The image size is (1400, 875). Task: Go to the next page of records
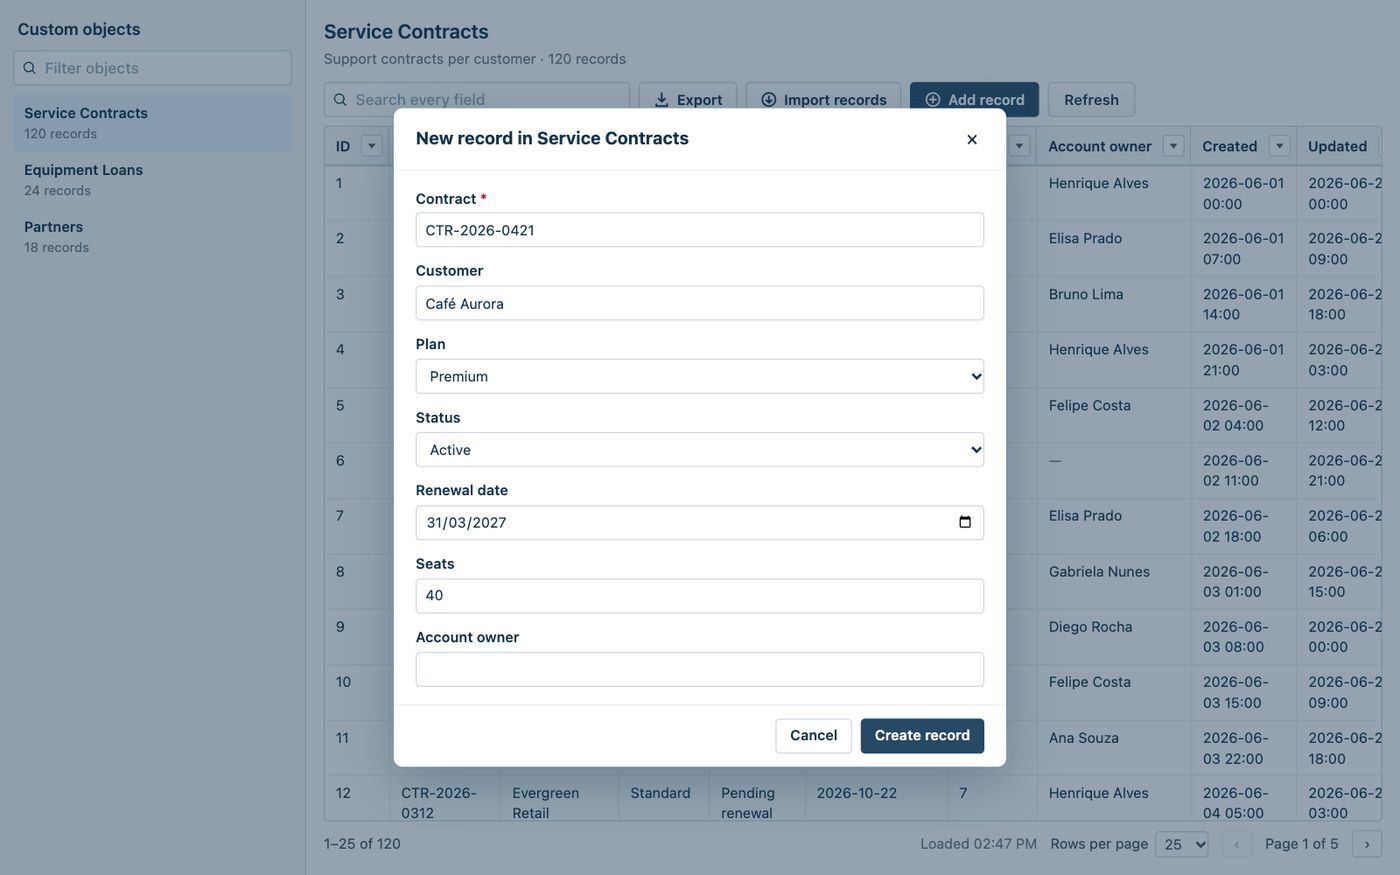point(1367,844)
